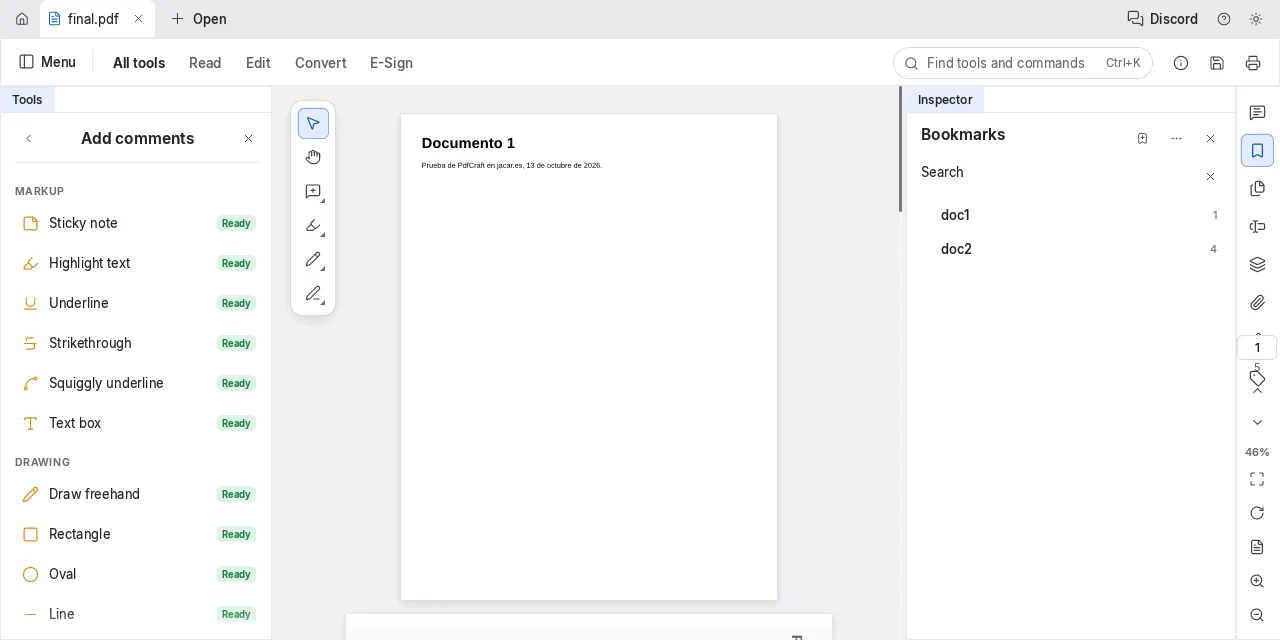Image resolution: width=1280 pixels, height=640 pixels.
Task: Click the Bookmarks sidebar icon
Action: click(1258, 151)
